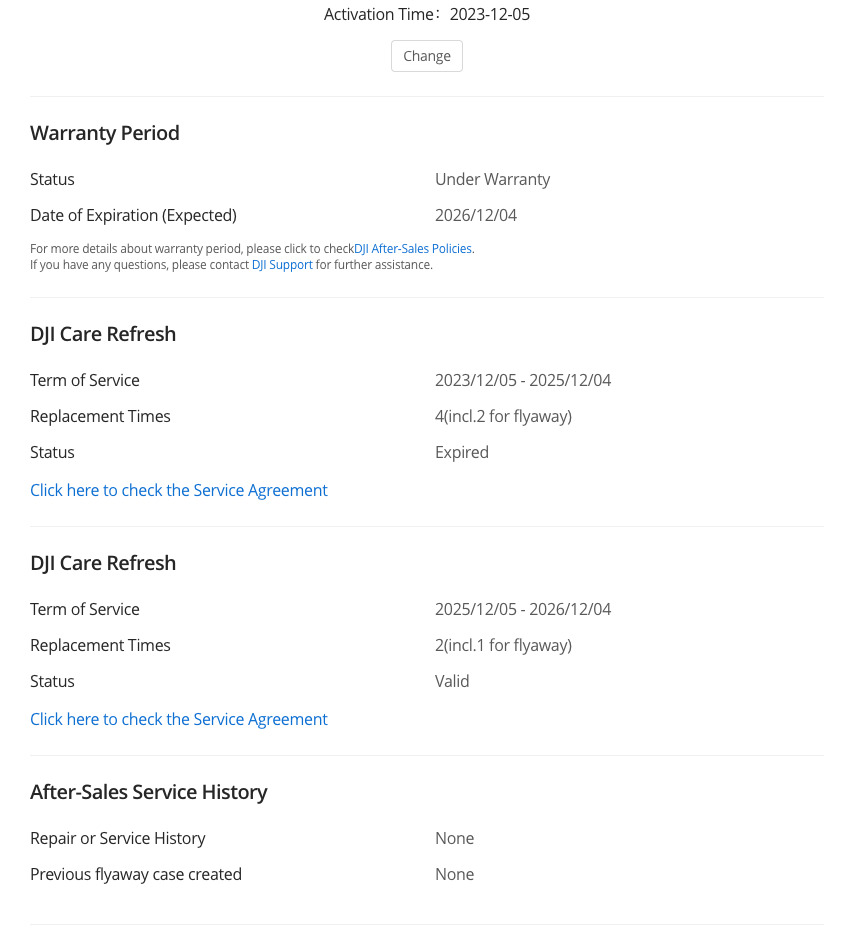Click the Change button under Activation Time
This screenshot has height=937, width=862.
427,56
